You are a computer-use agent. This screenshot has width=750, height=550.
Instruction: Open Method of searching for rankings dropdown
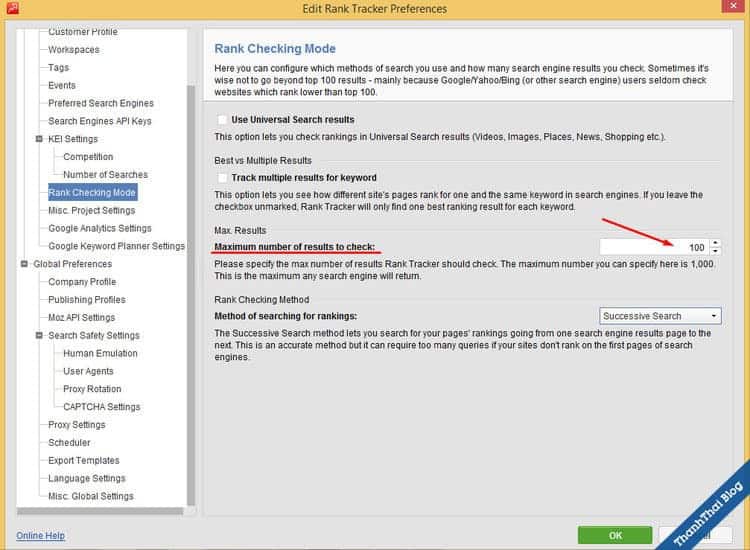tap(660, 316)
